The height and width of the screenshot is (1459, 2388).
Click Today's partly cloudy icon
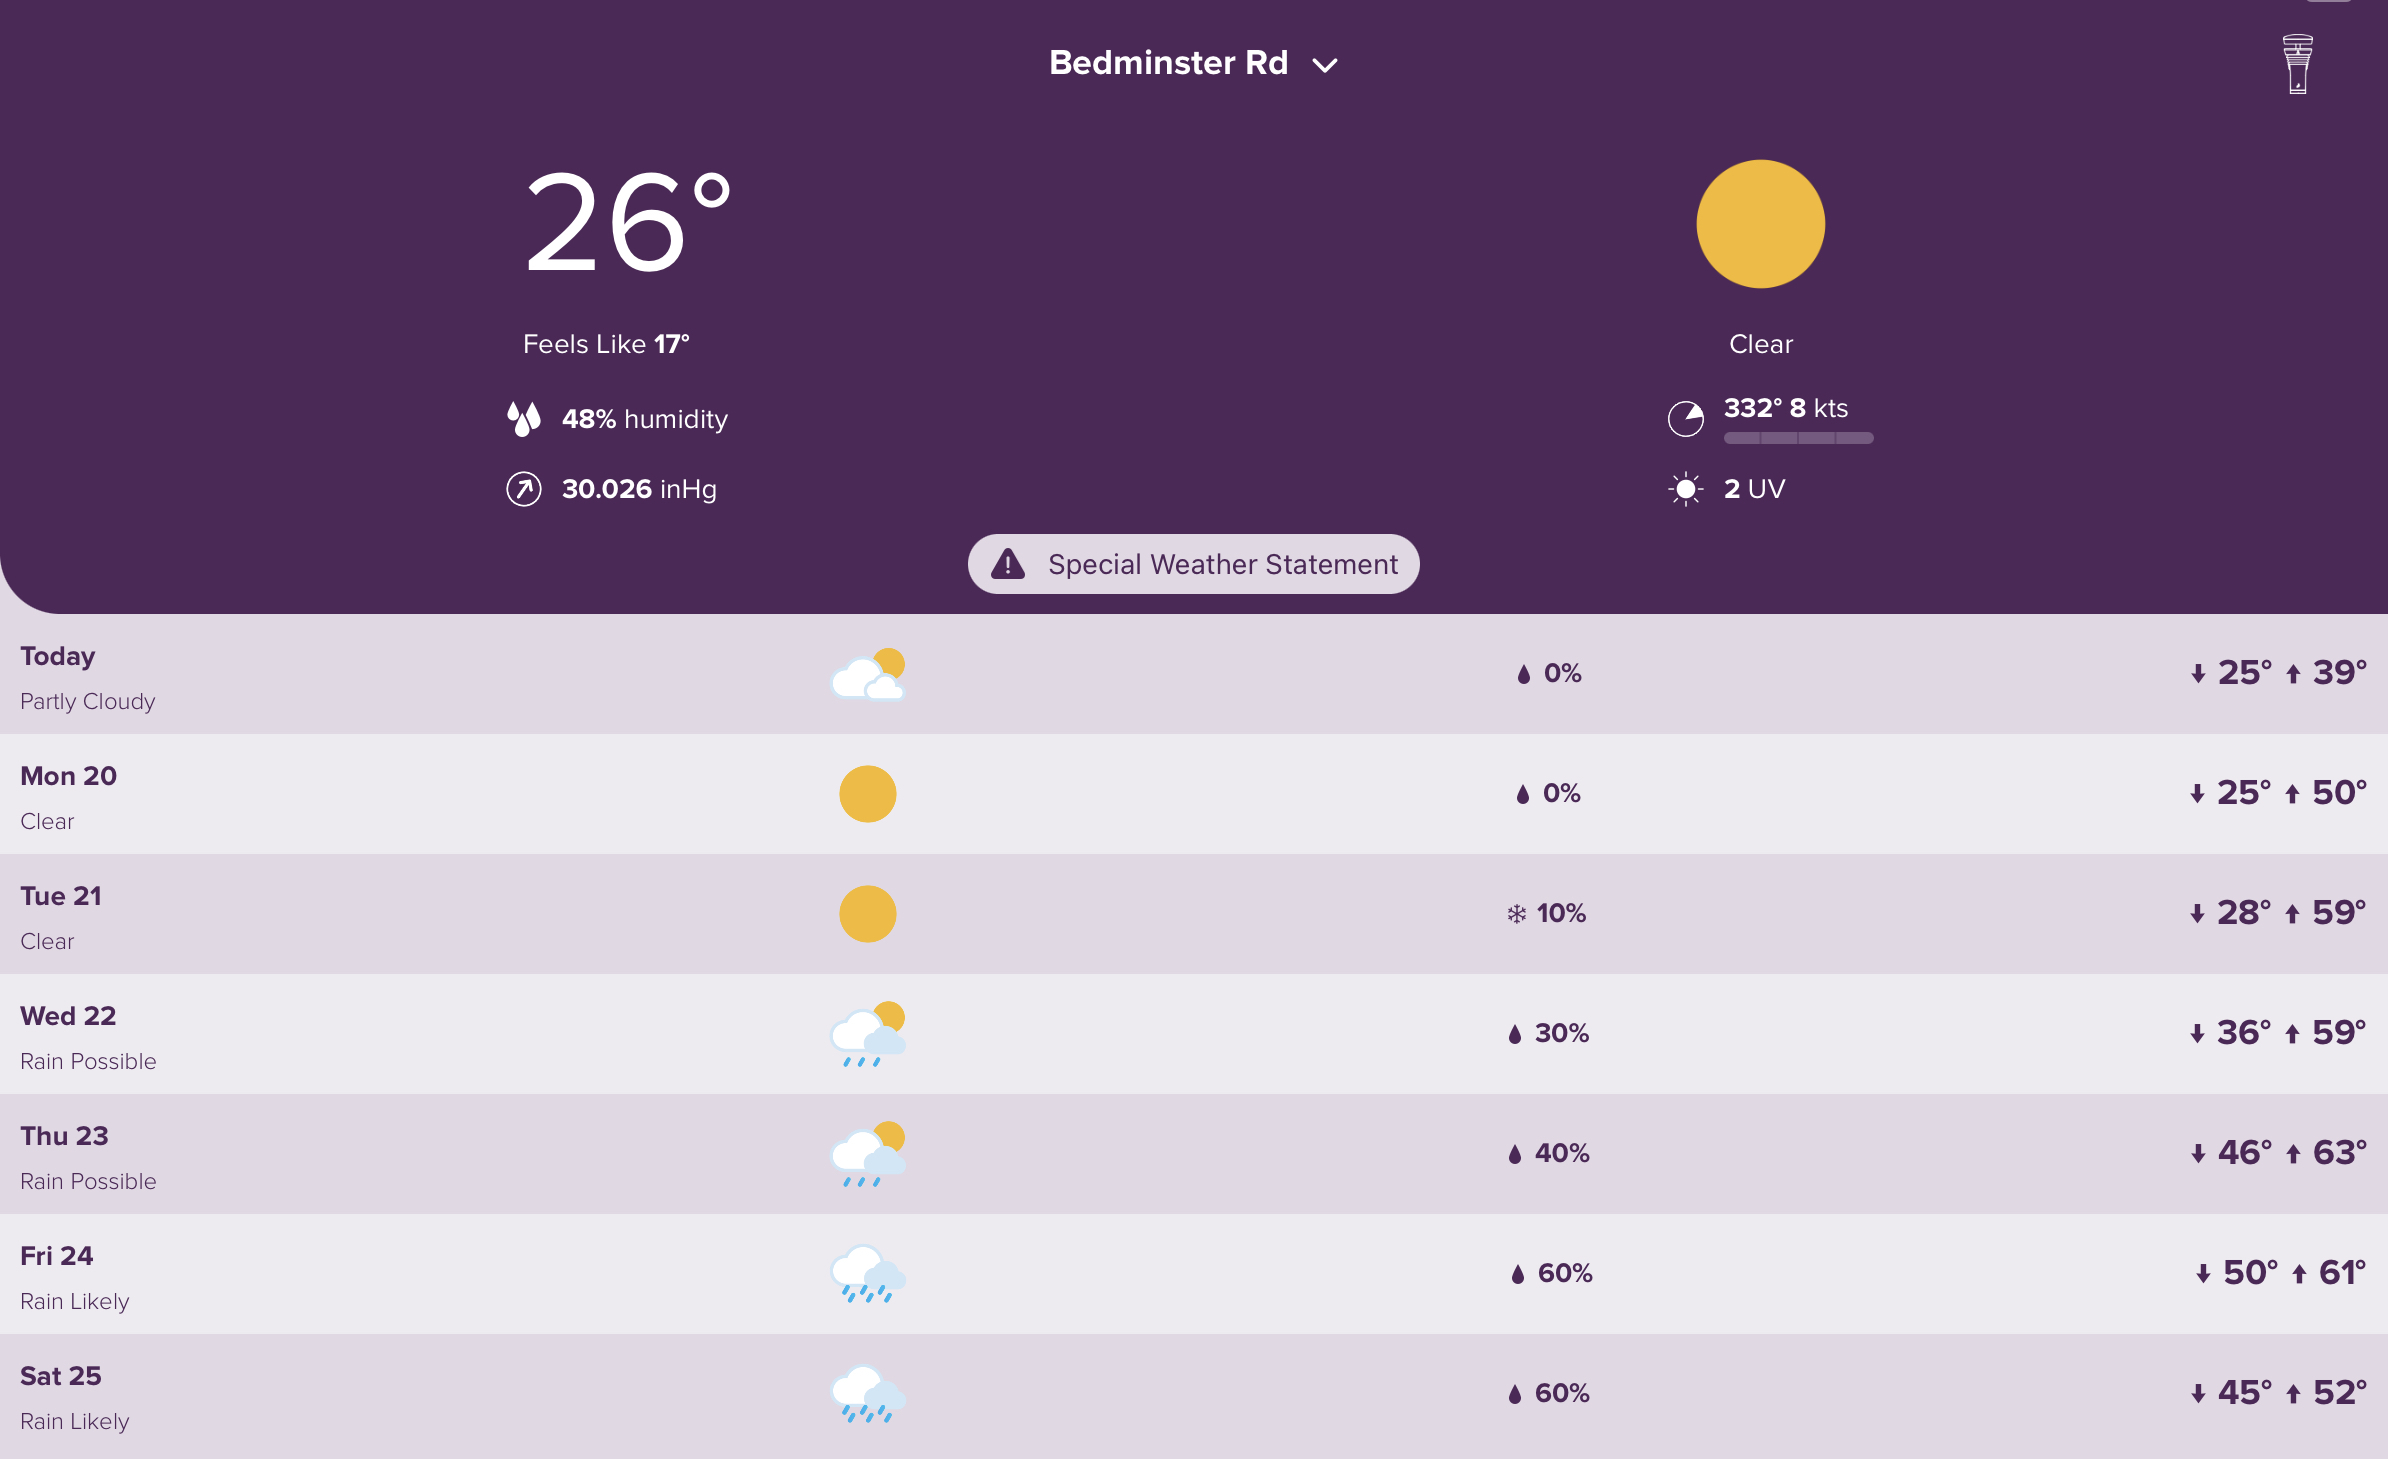(x=868, y=675)
